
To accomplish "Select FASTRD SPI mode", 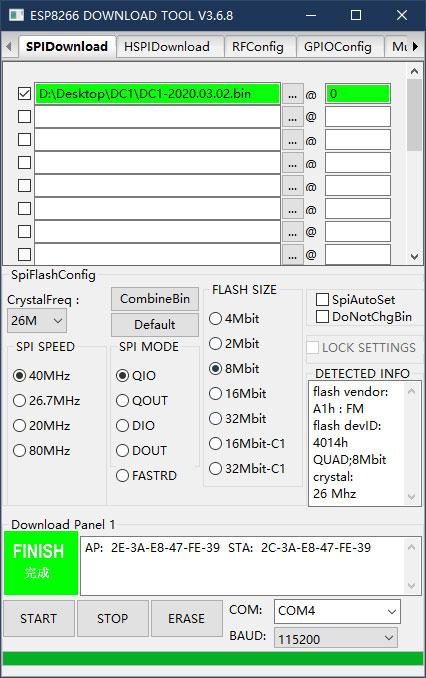I will tap(147, 476).
